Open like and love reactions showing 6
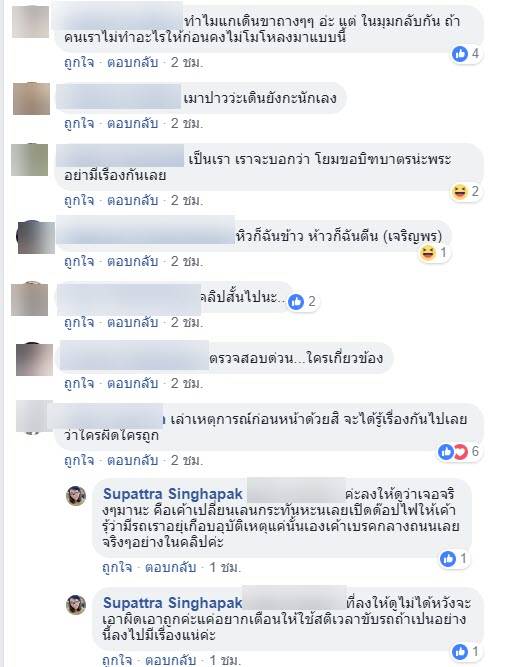The width and height of the screenshot is (519, 667). (459, 451)
